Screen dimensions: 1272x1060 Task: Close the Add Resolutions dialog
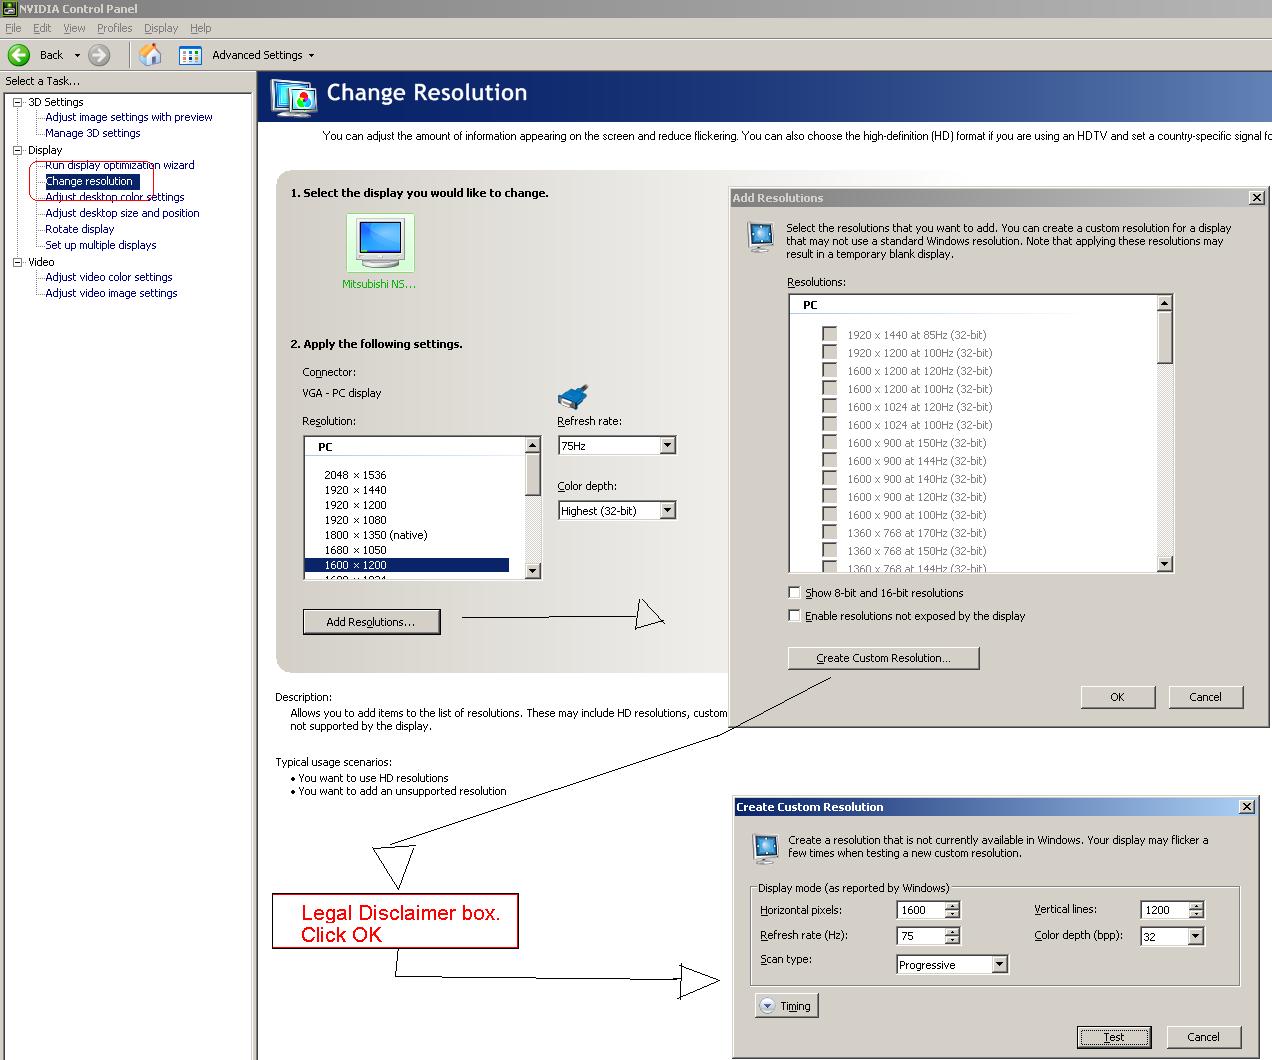[1257, 198]
